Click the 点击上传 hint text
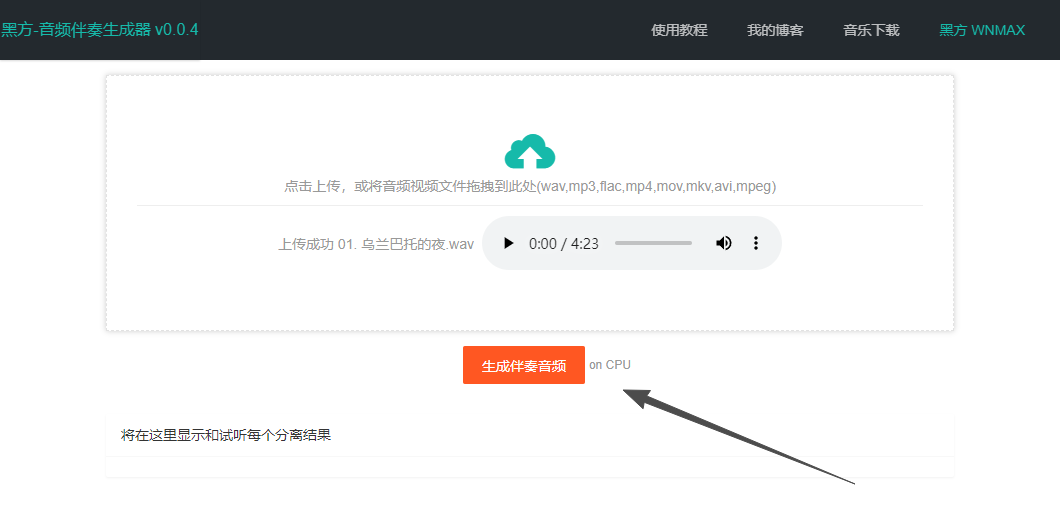The height and width of the screenshot is (521, 1060). (530, 186)
